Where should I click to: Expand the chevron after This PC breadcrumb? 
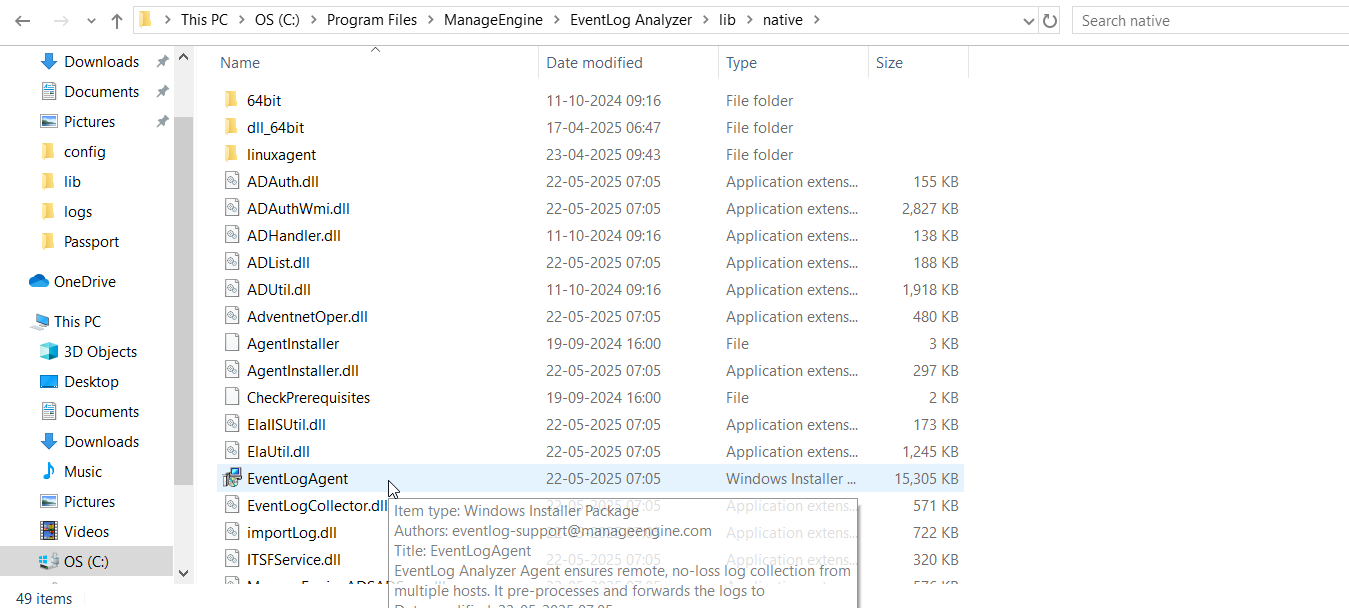[x=241, y=20]
